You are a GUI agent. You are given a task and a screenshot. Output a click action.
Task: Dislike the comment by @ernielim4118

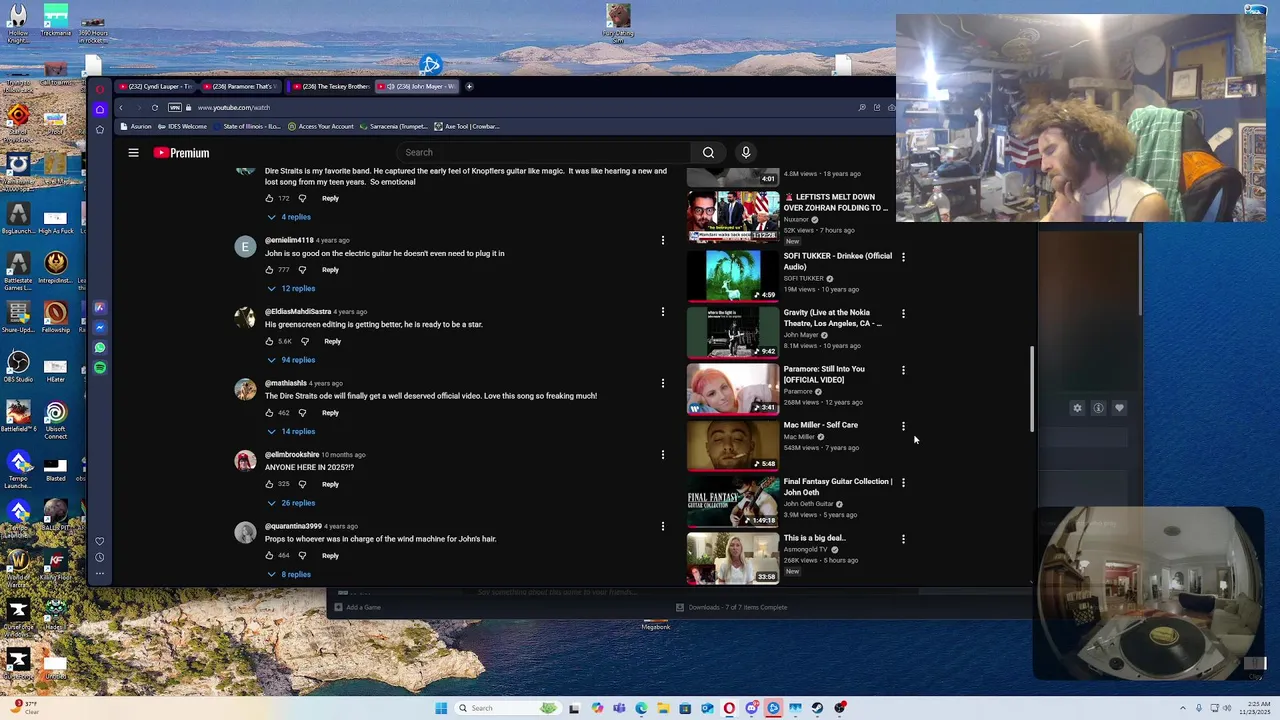click(x=302, y=270)
